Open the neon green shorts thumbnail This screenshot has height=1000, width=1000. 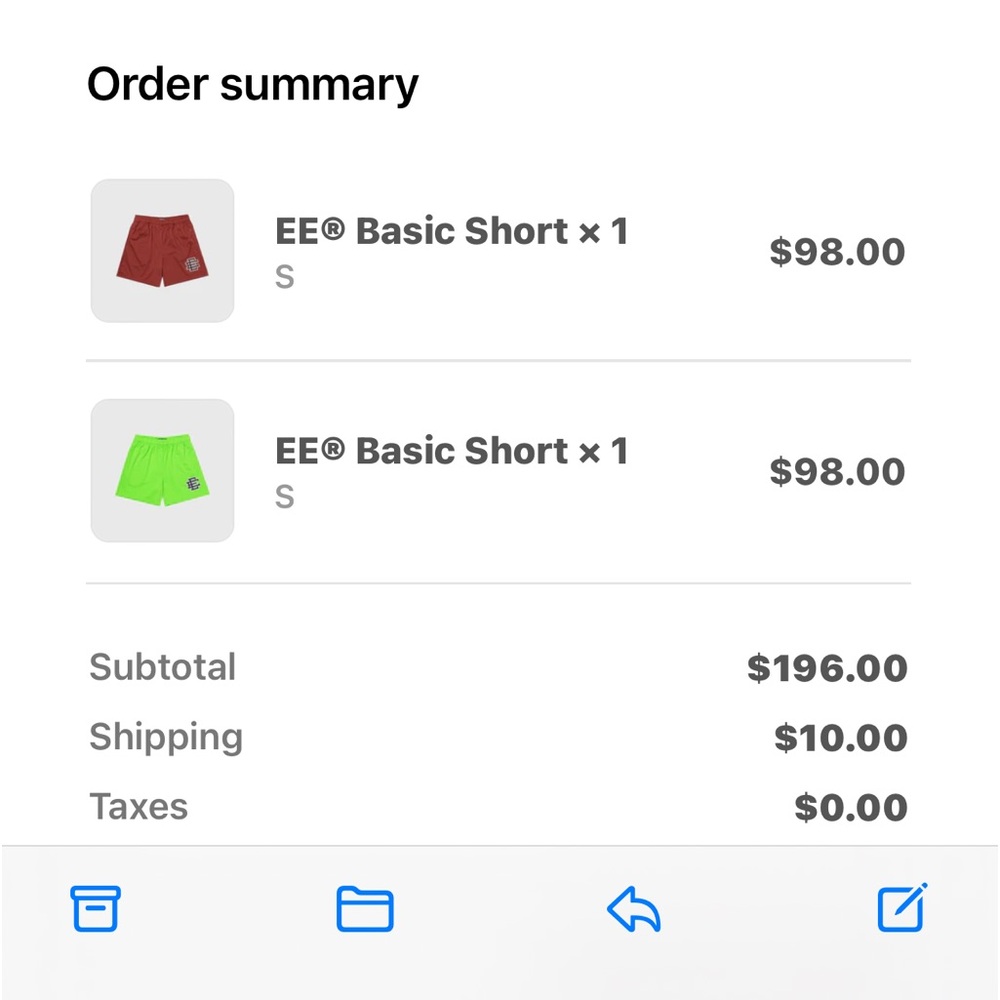(x=162, y=471)
